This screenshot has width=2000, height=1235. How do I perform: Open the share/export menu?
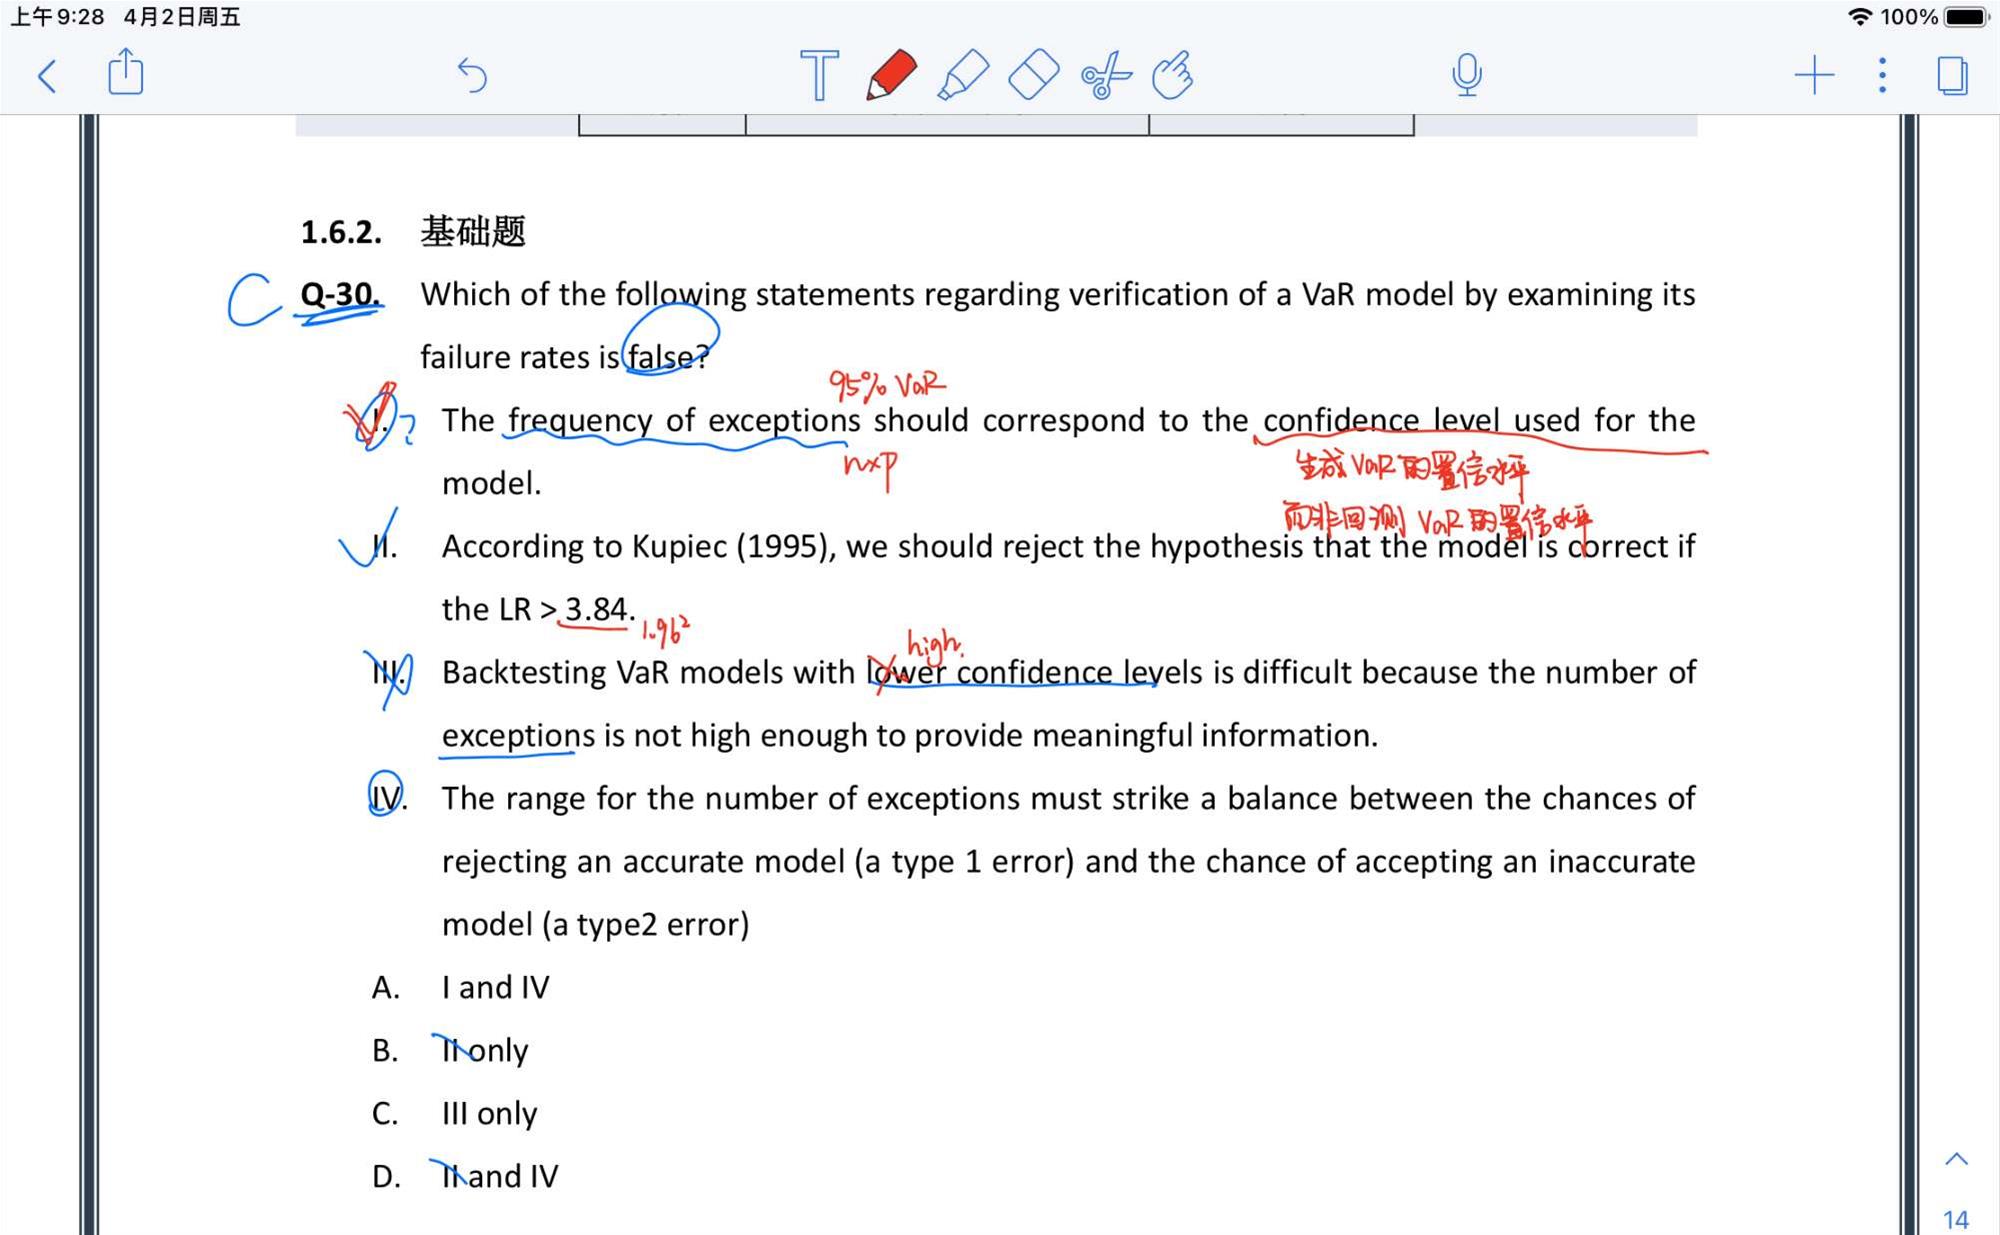click(x=125, y=73)
